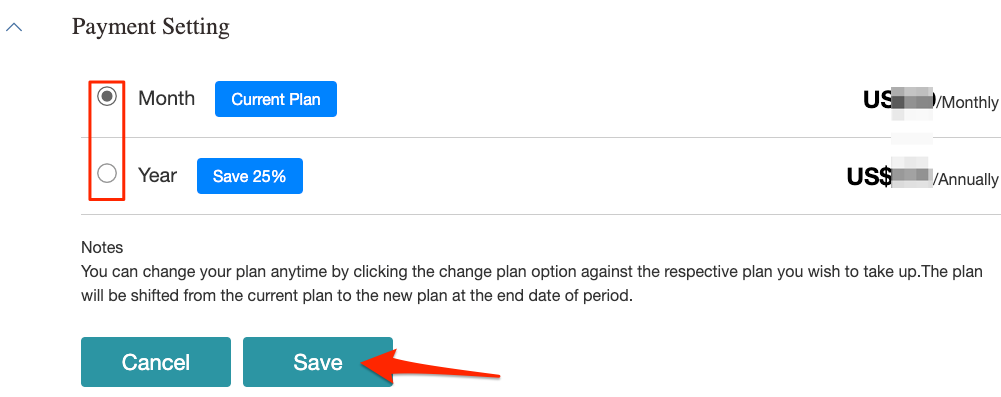
Task: Click the divider below the Year row
Action: click(541, 214)
